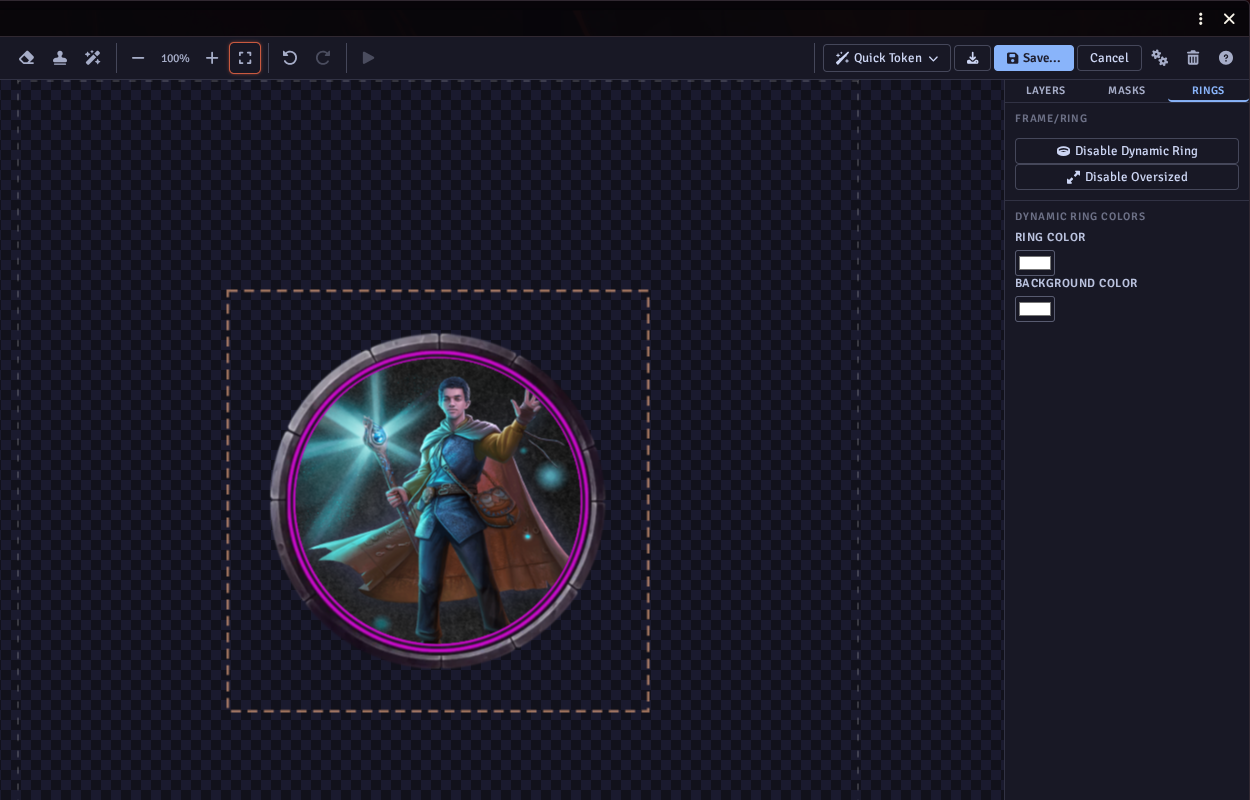Click the Save... button

pos(1034,58)
